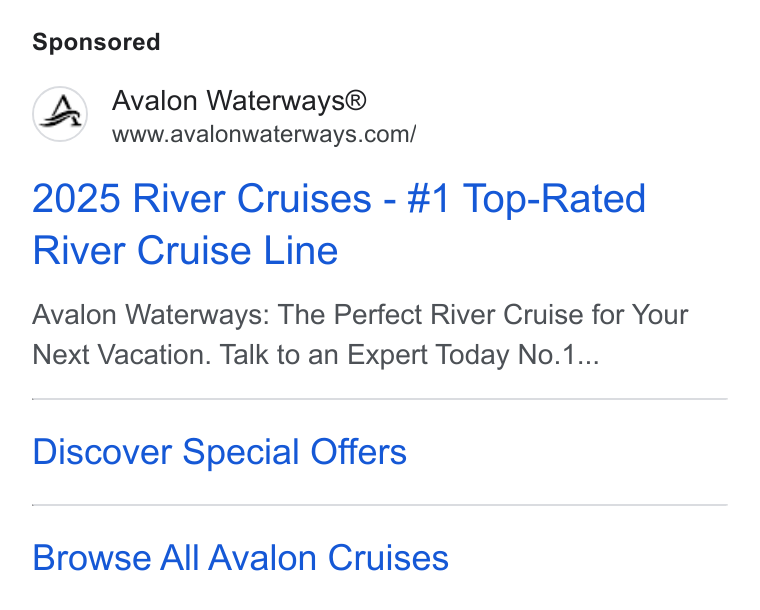Screen dimensions: 760x610
Task: Click the ad description starting 'Avalon Waterways: The Perfect'
Action: [x=360, y=335]
